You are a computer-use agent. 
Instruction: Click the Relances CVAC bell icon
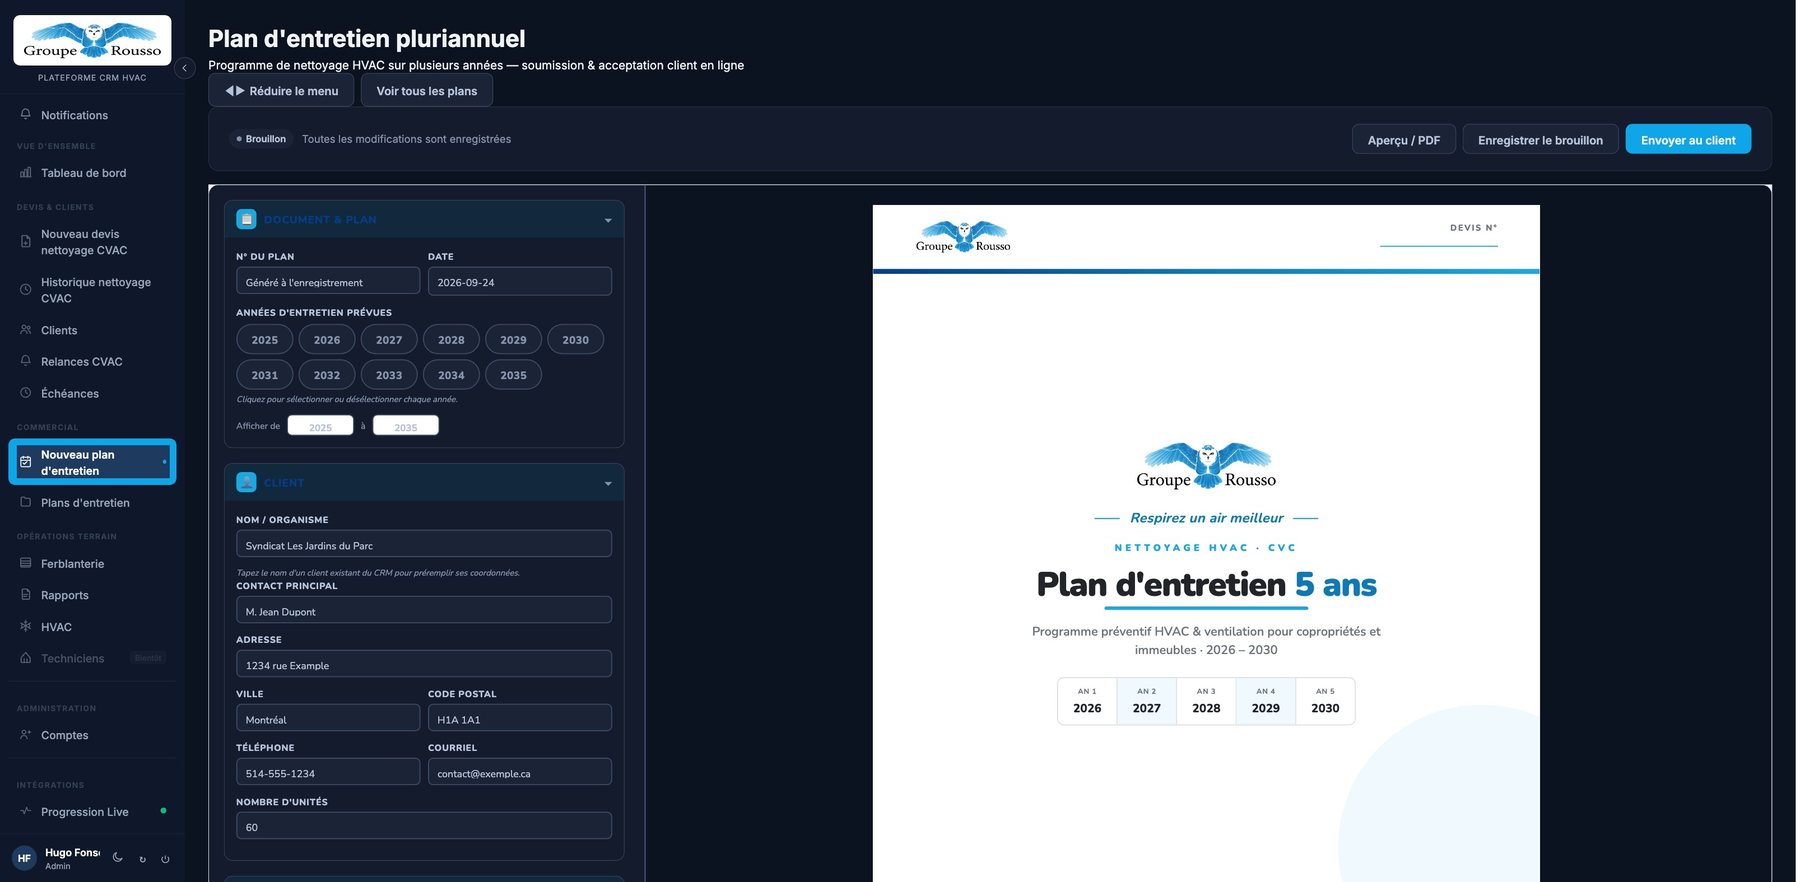(26, 361)
